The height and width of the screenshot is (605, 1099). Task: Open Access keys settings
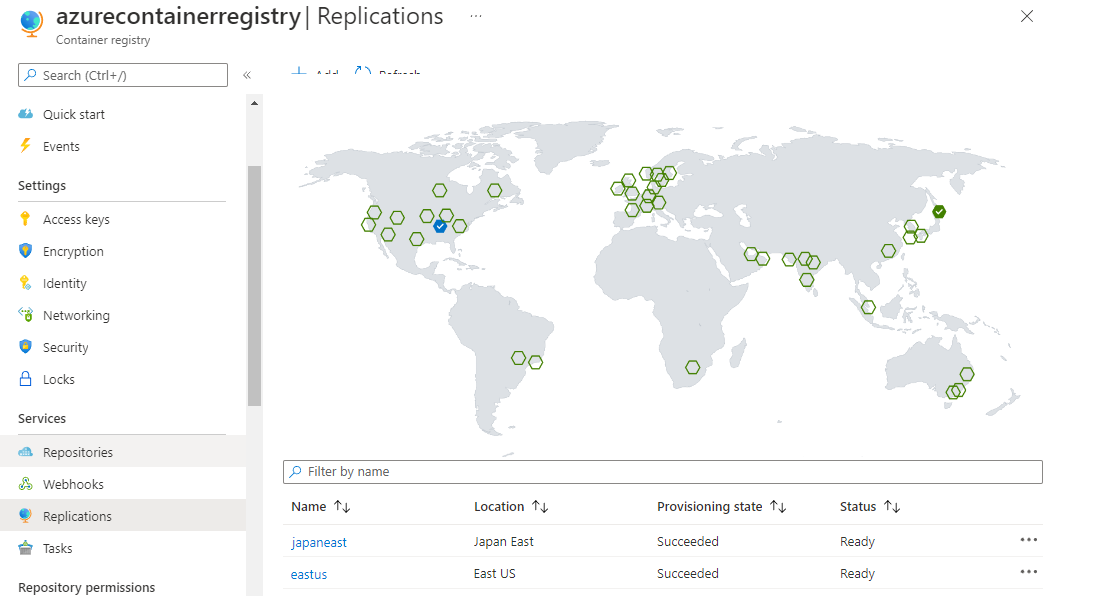tap(76, 219)
